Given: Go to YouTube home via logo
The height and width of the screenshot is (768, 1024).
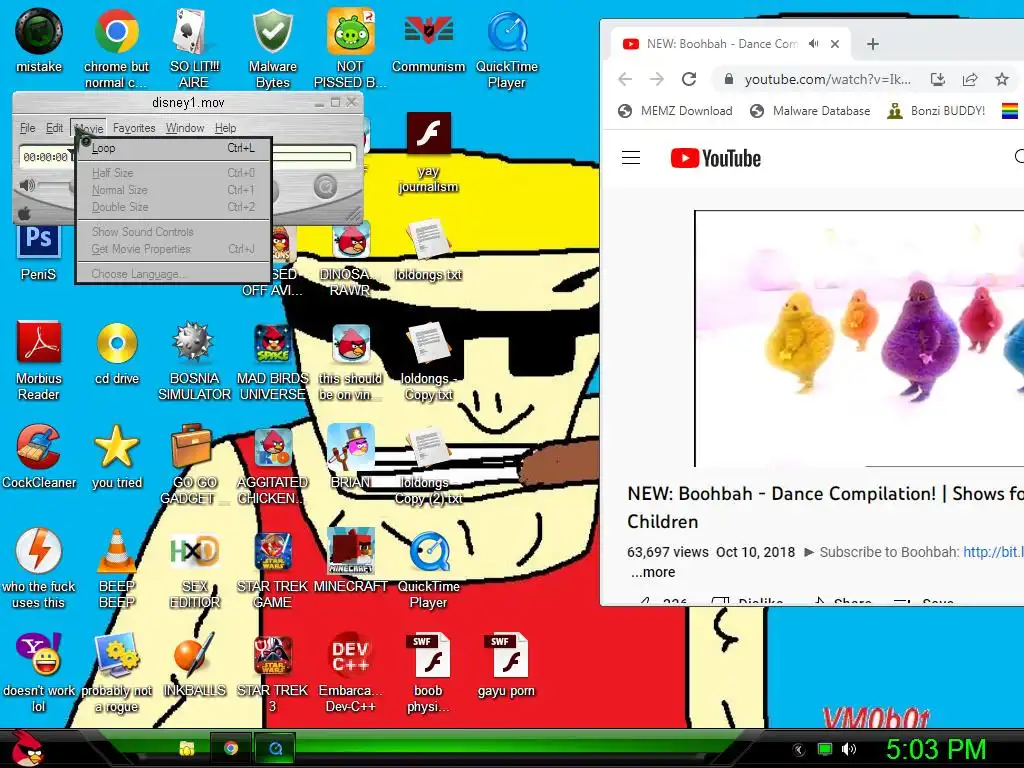Looking at the screenshot, I should pyautogui.click(x=716, y=158).
